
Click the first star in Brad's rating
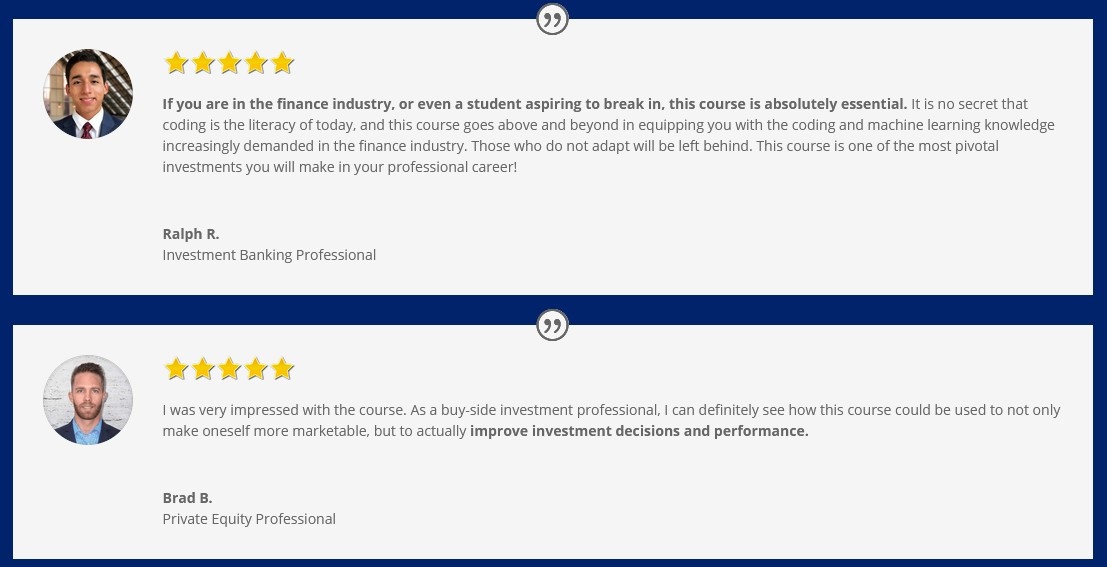[176, 369]
